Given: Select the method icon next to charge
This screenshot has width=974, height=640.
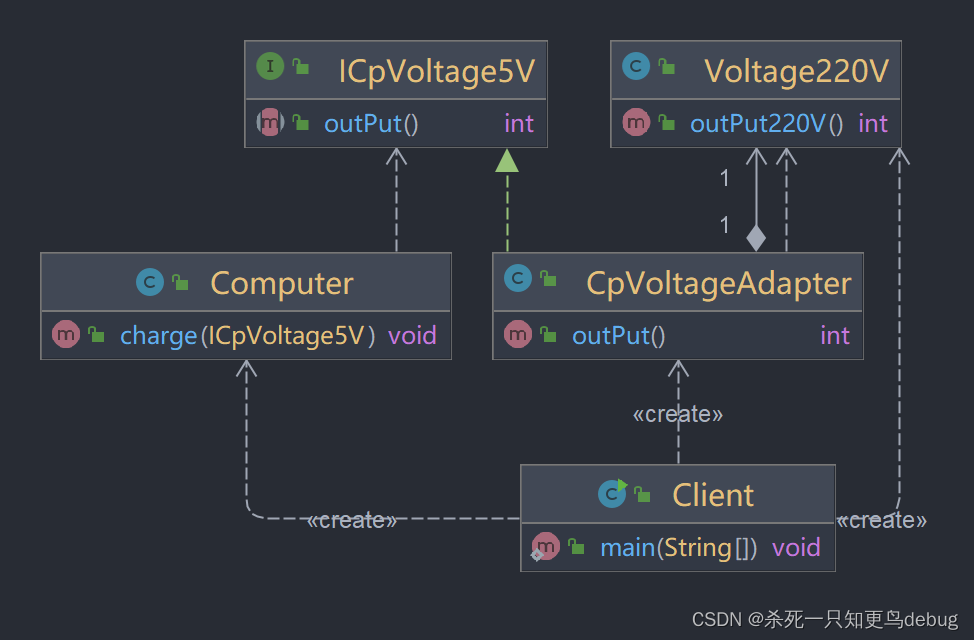Looking at the screenshot, I should click(66, 335).
